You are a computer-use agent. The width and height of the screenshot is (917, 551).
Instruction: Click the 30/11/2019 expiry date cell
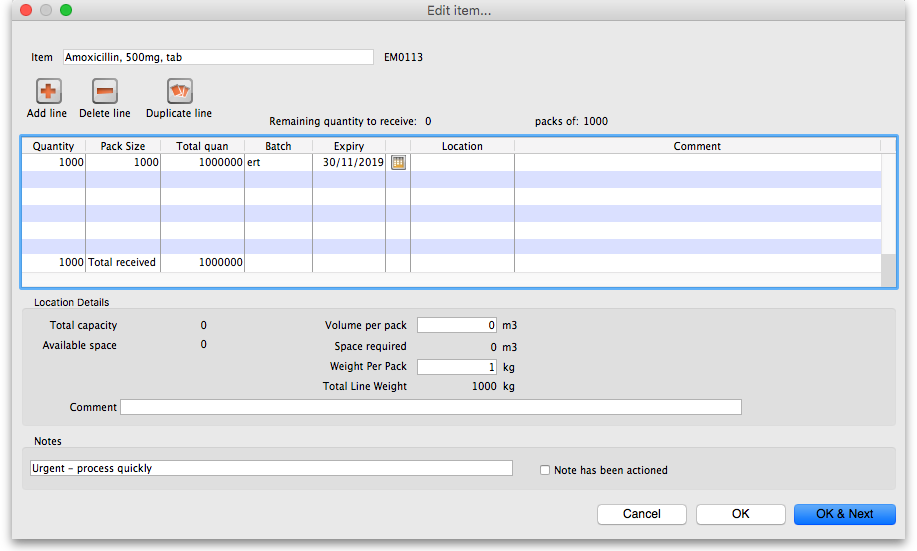(x=348, y=162)
